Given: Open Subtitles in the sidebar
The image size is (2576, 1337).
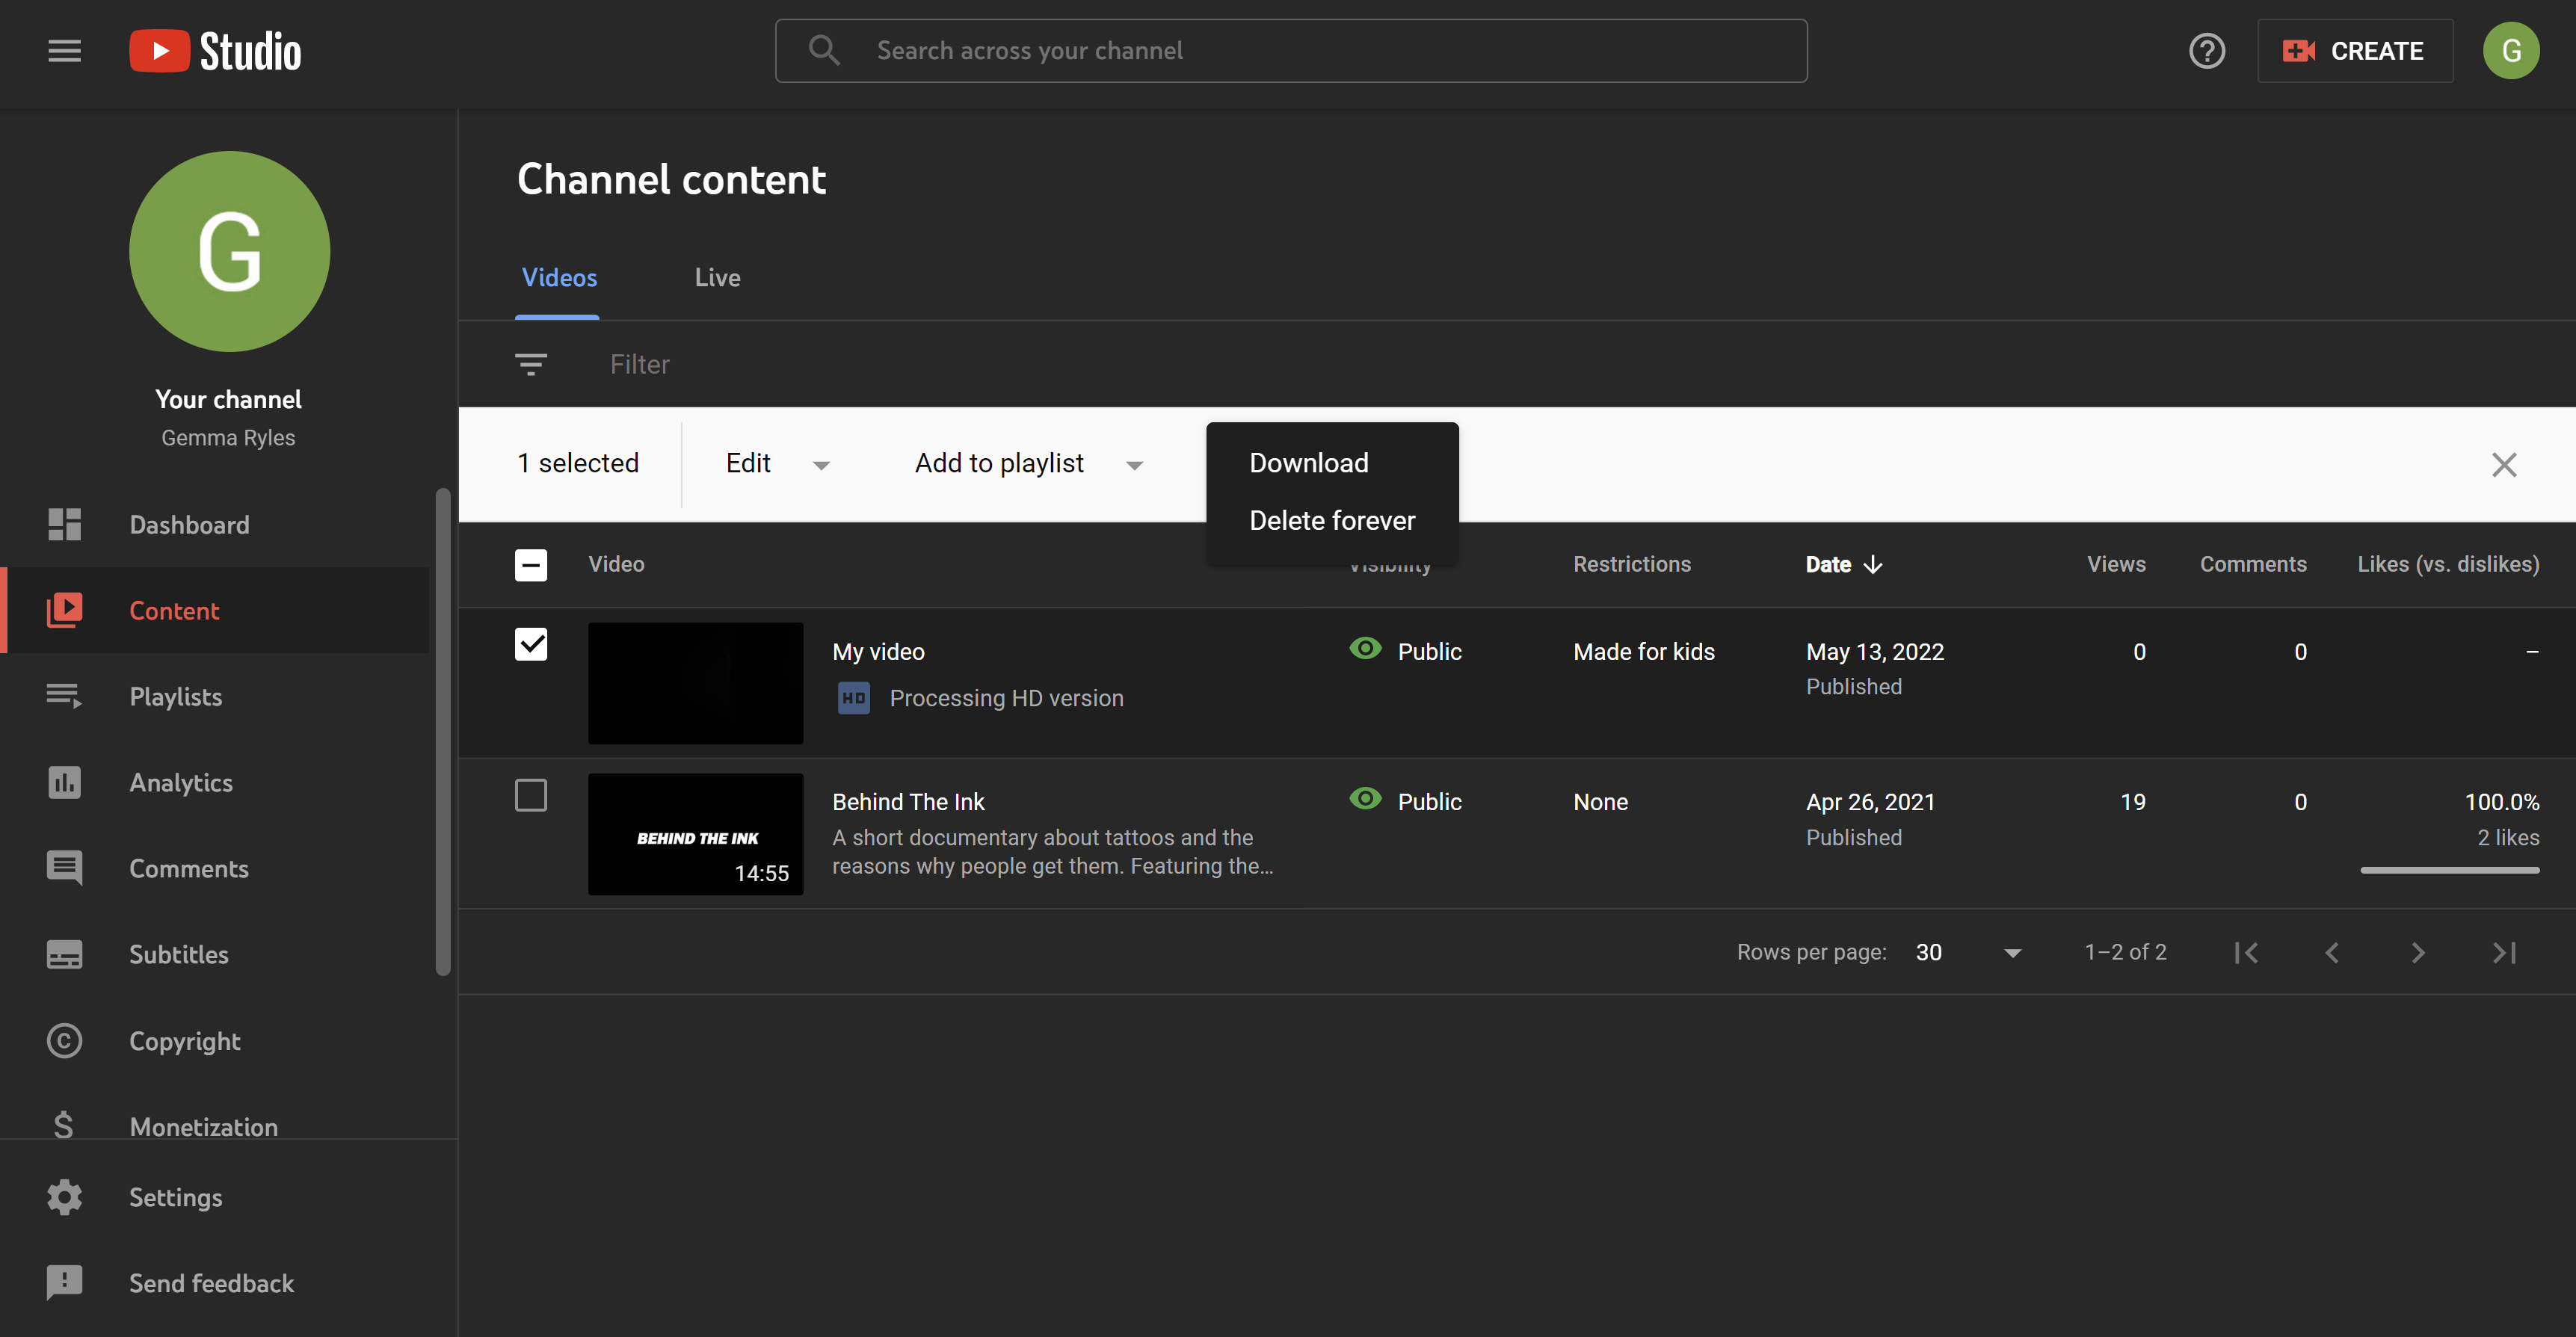Looking at the screenshot, I should (215, 954).
